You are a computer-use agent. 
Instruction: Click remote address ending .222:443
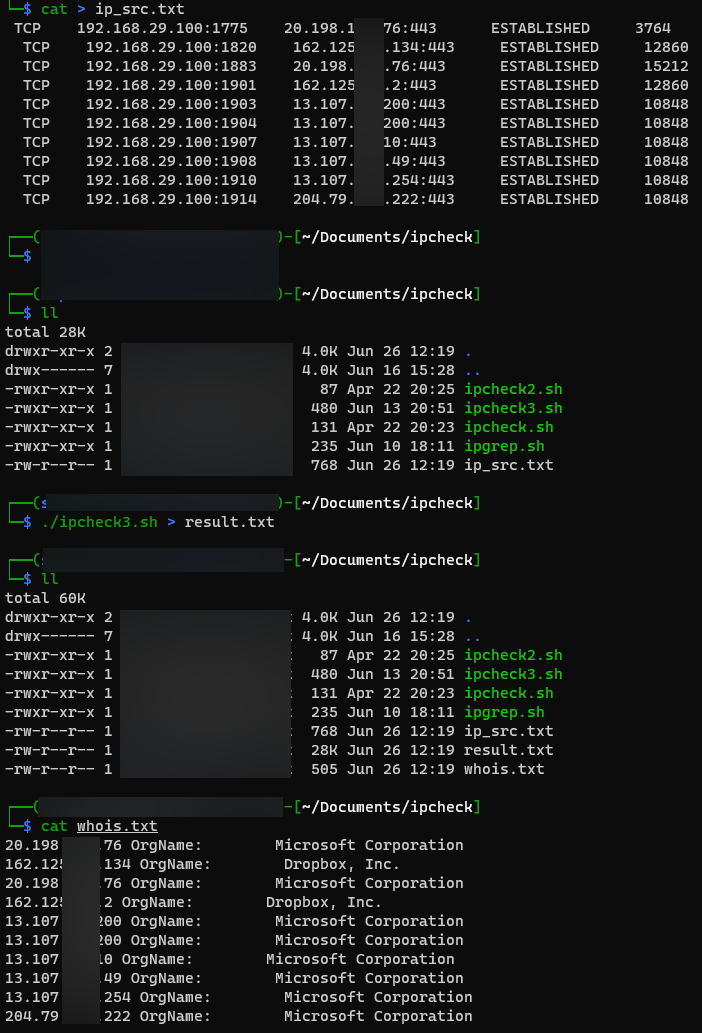[x=374, y=200]
